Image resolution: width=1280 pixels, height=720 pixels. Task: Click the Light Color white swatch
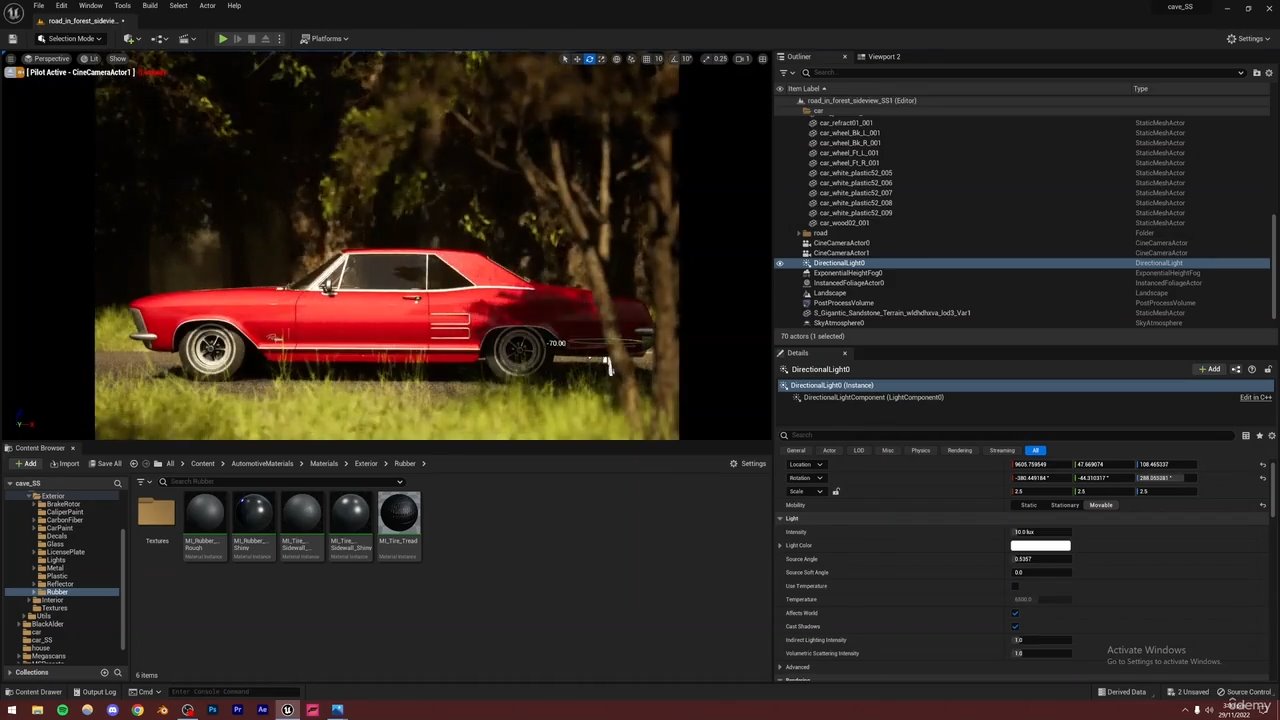[x=1040, y=546]
